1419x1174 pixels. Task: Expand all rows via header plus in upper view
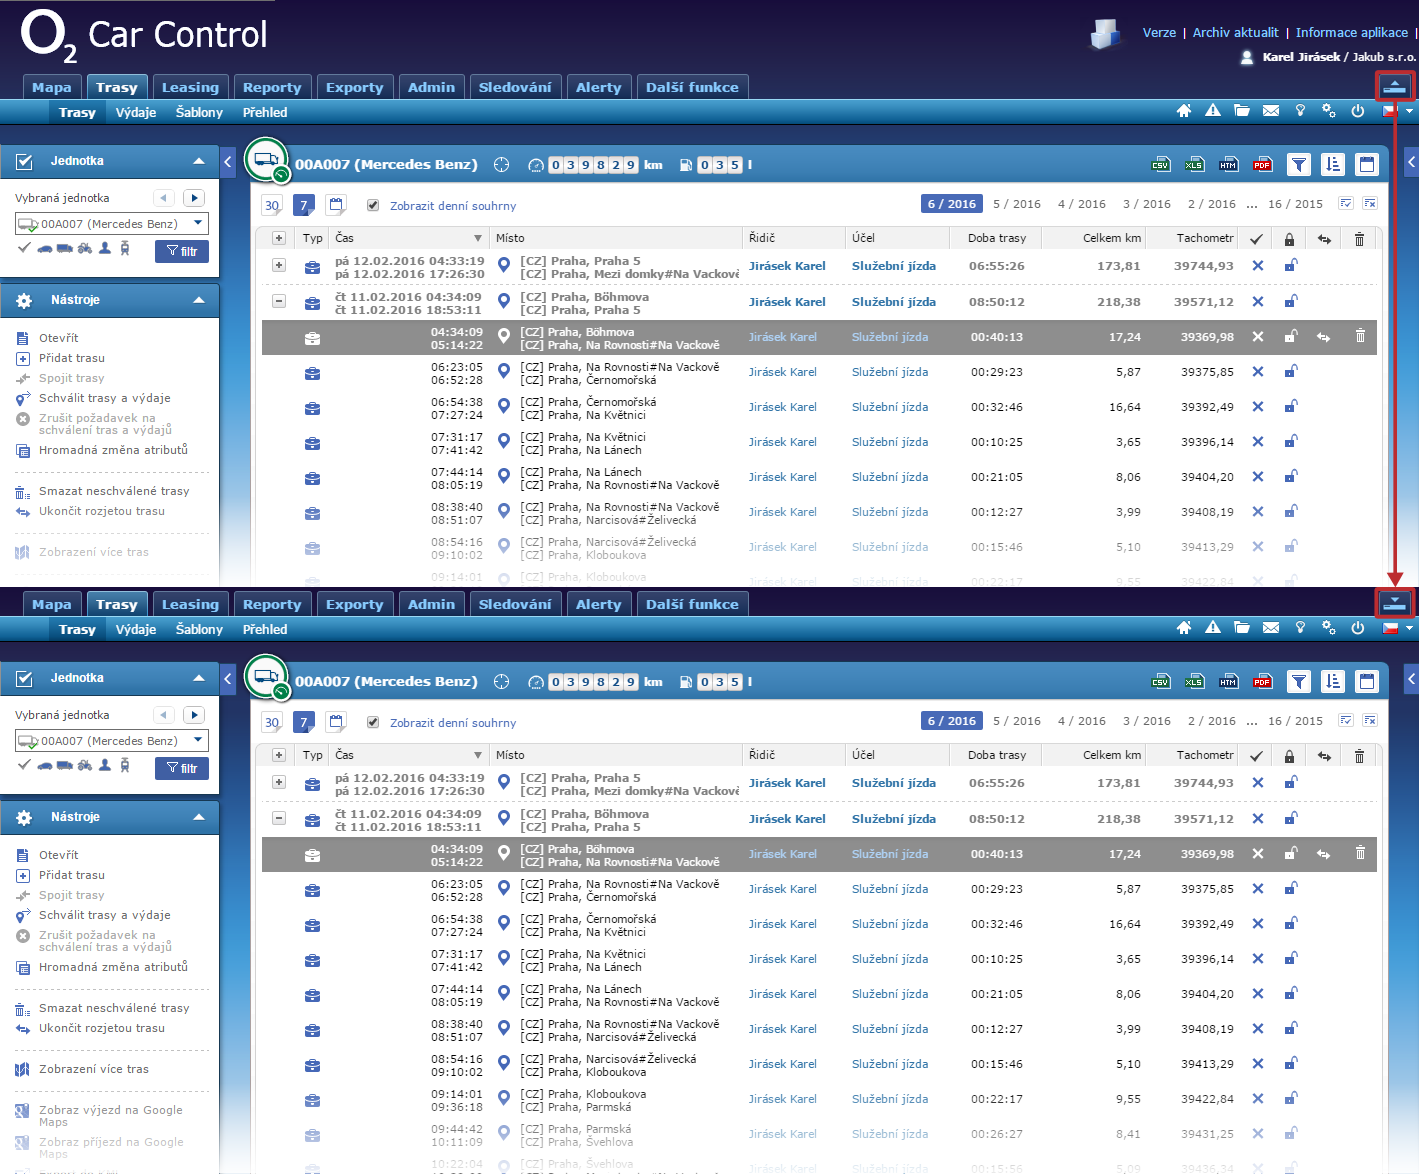point(279,238)
